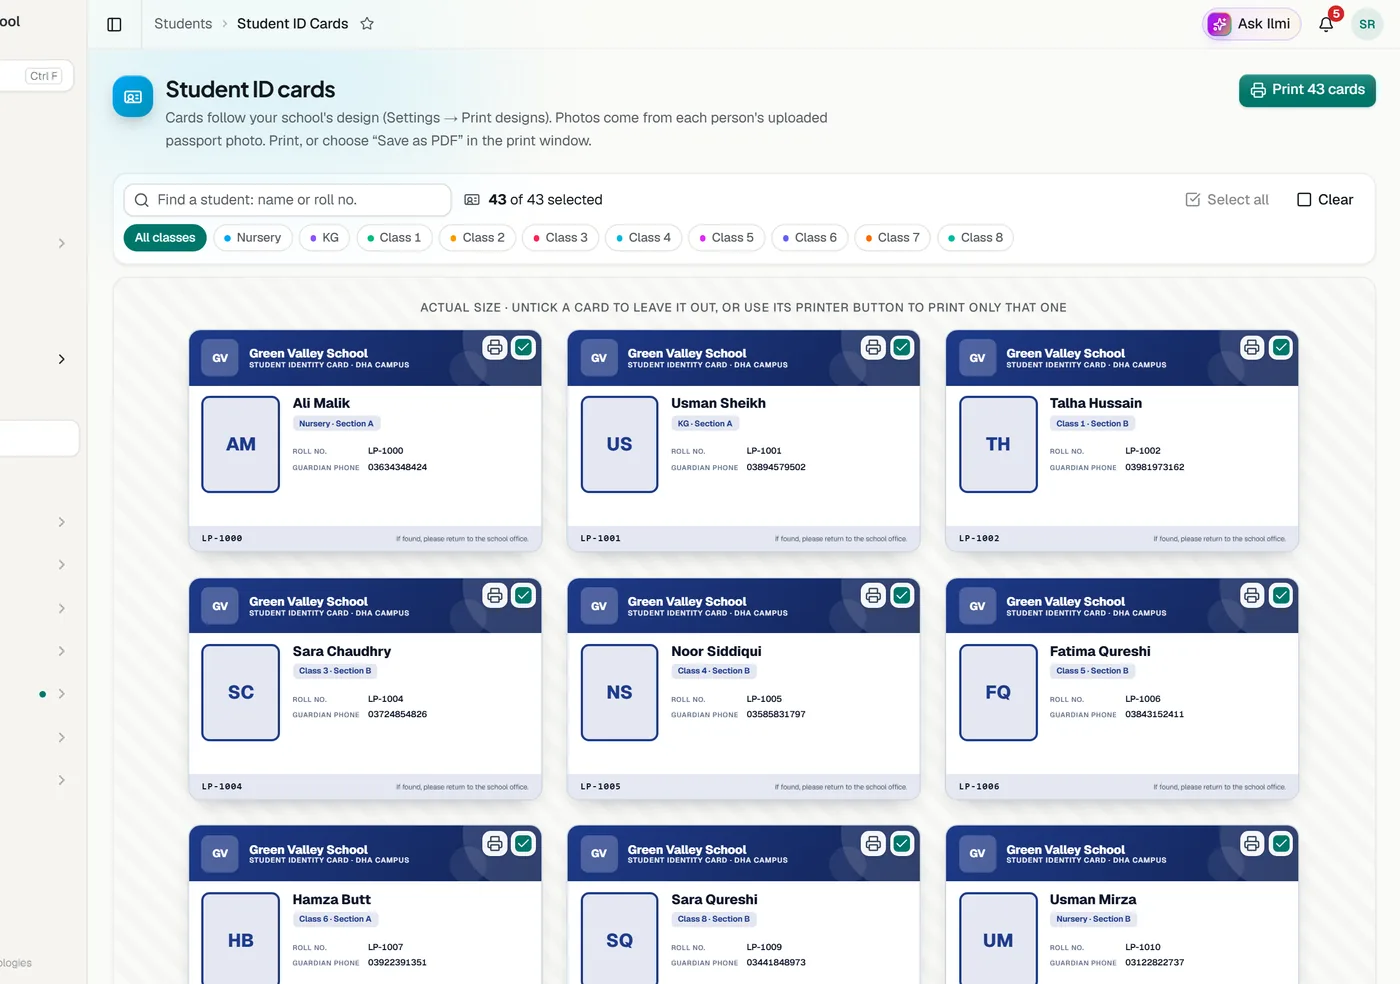Untick Hamza Butt's card checkbox

tap(523, 843)
